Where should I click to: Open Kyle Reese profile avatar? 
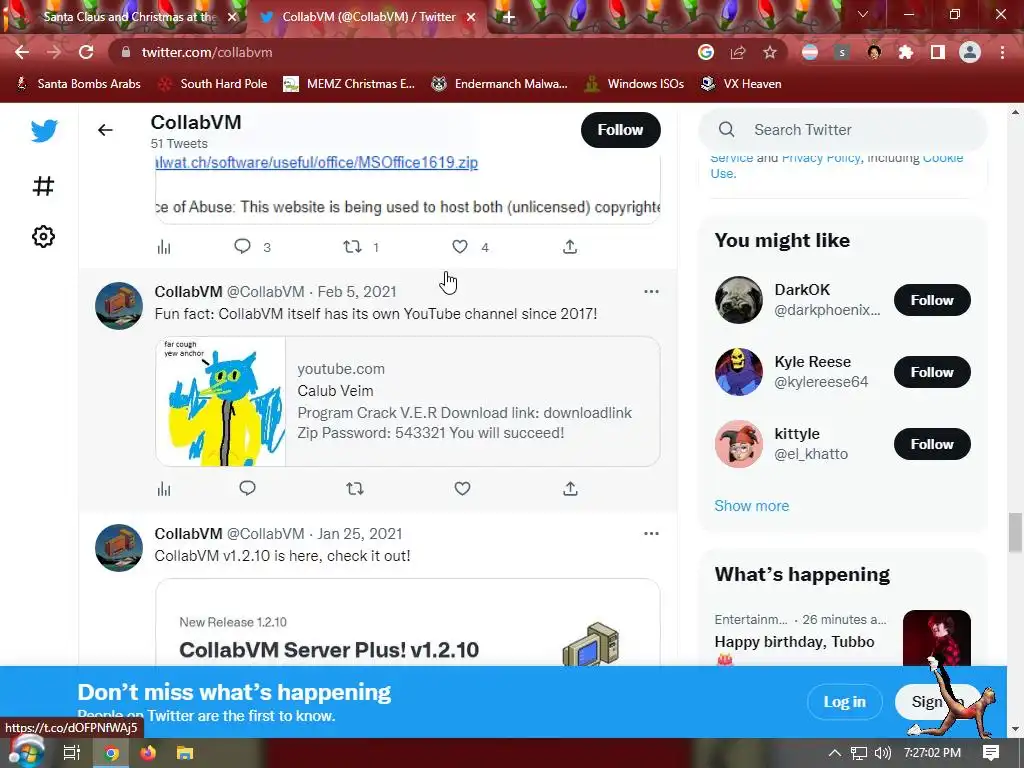point(739,372)
